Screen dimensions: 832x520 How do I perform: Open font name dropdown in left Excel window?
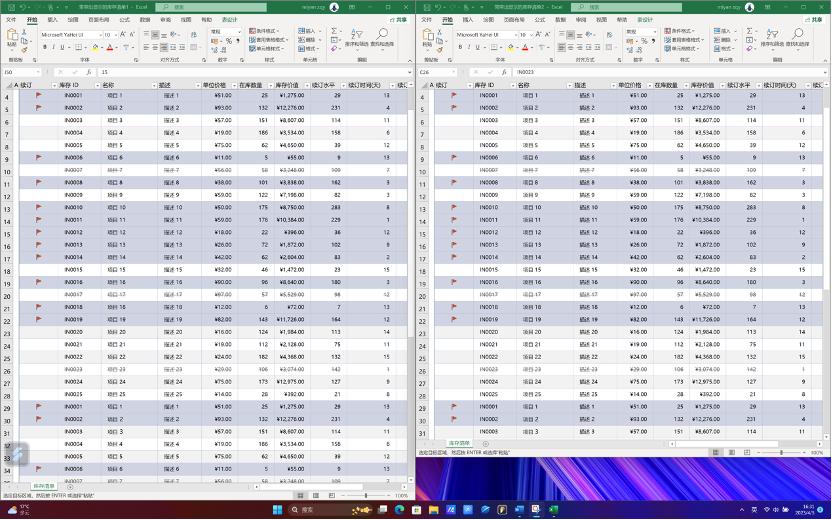point(100,34)
